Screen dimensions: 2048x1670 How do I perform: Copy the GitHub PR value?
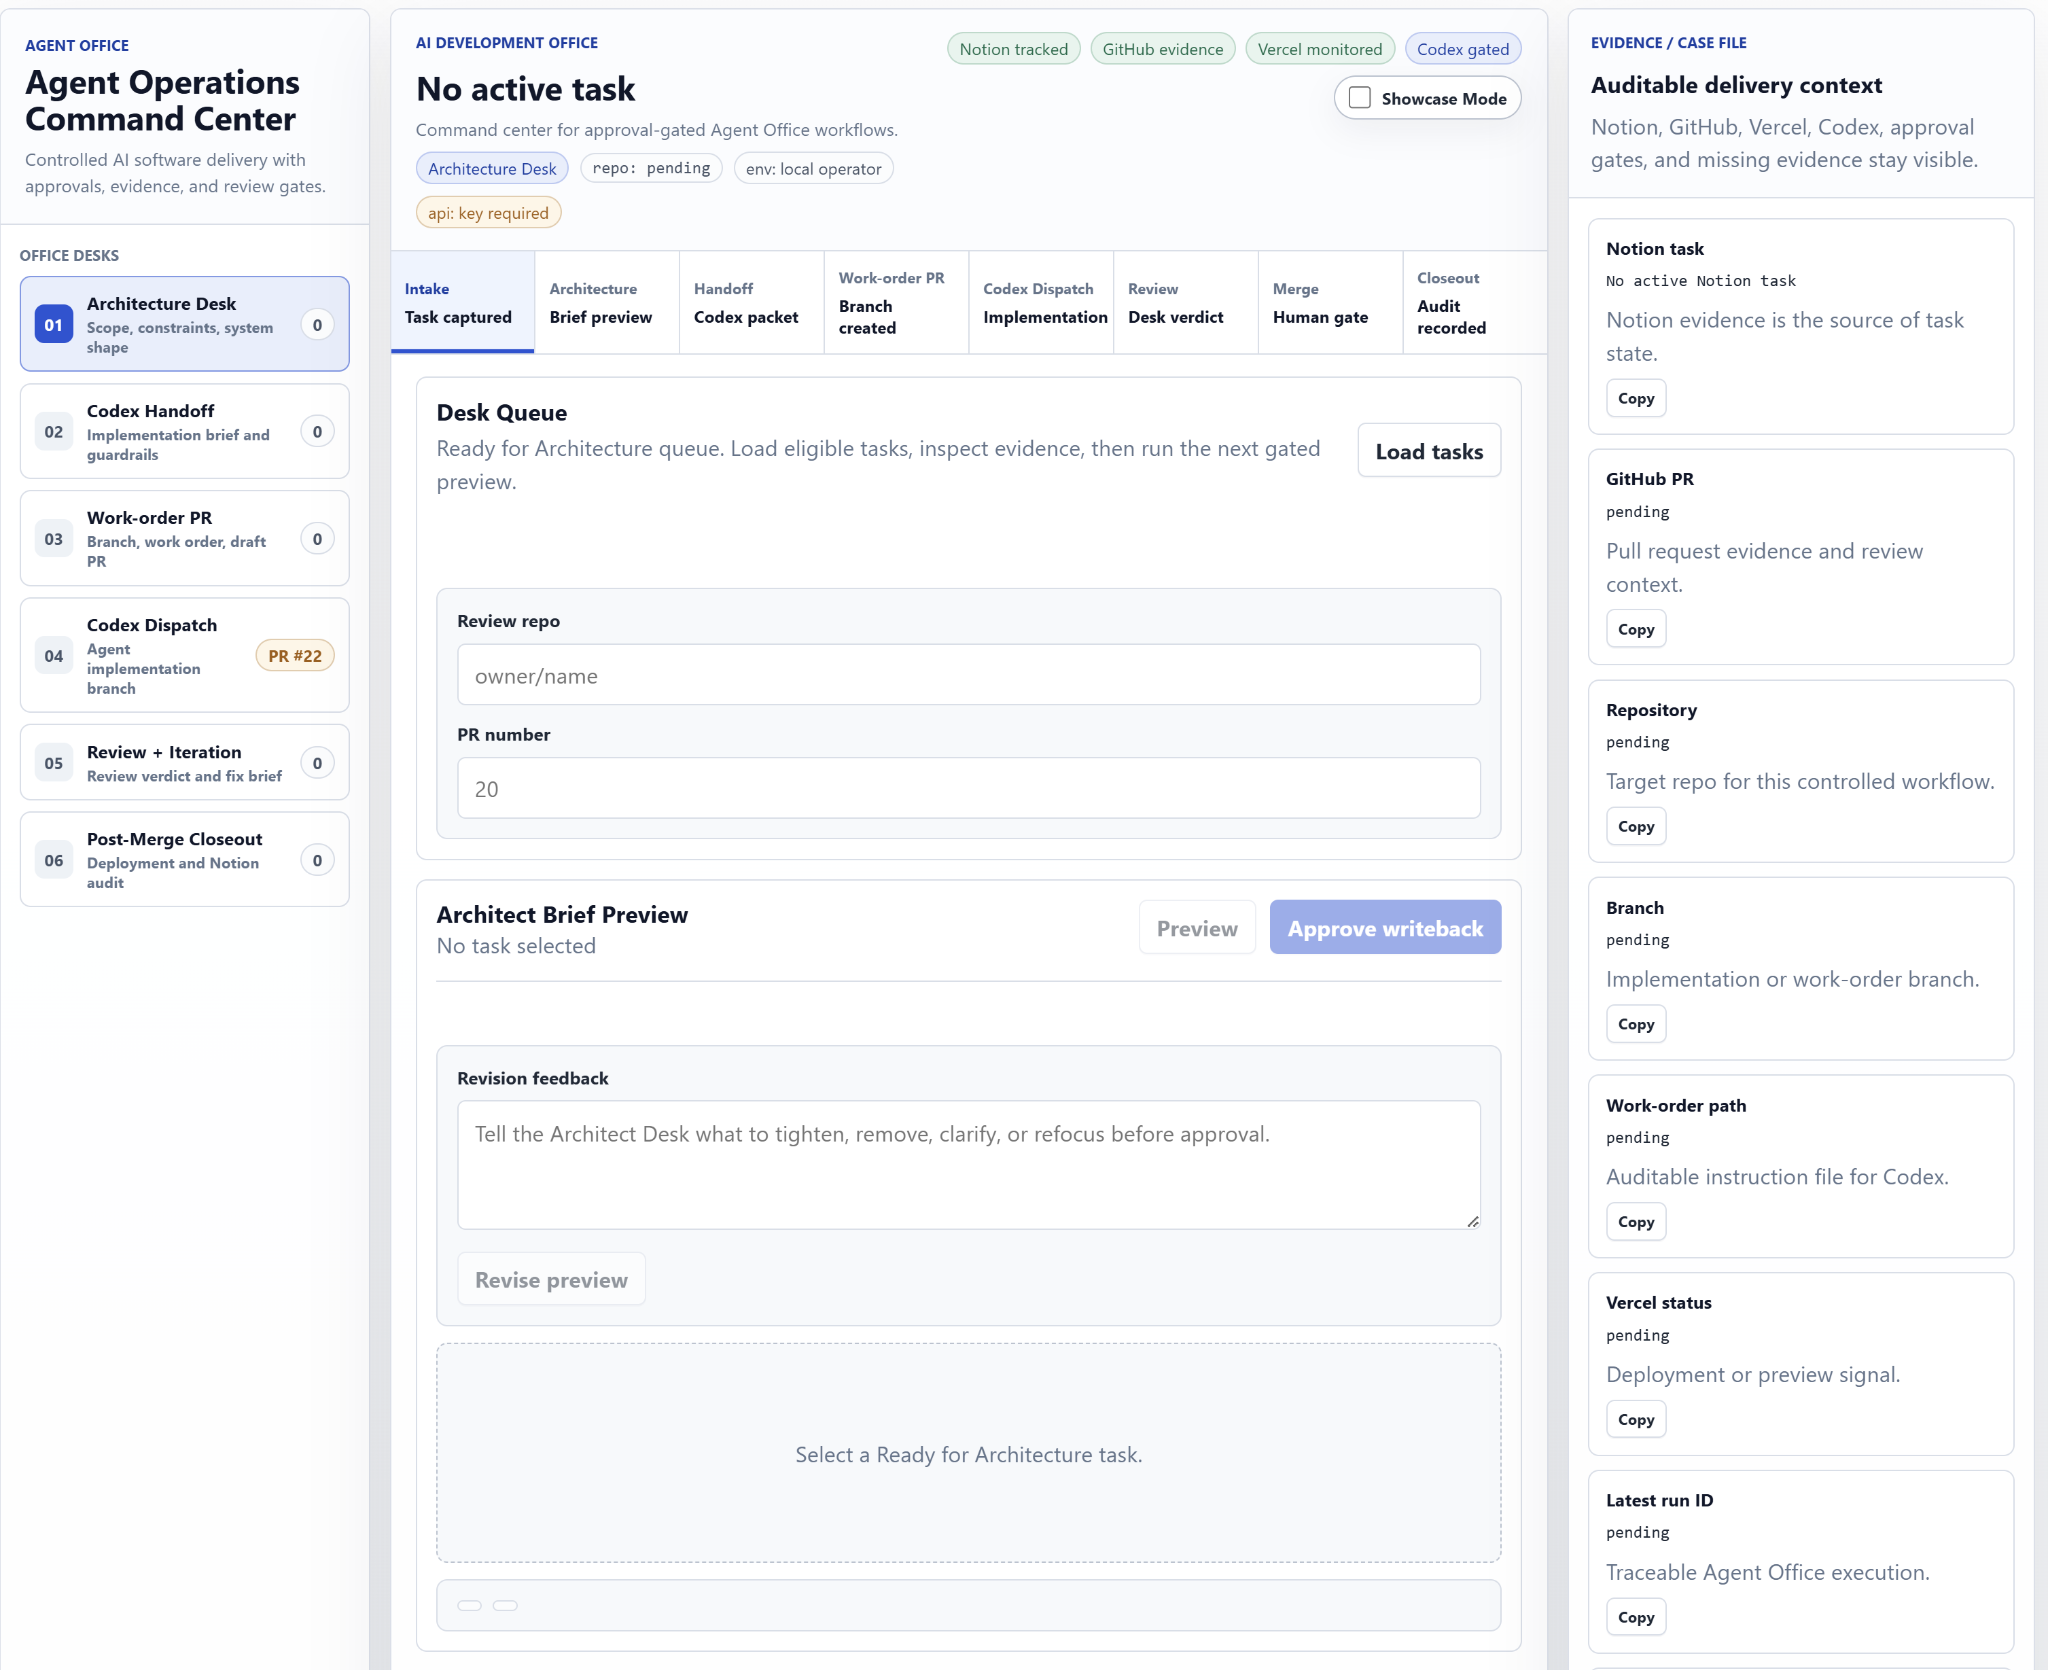(x=1636, y=629)
